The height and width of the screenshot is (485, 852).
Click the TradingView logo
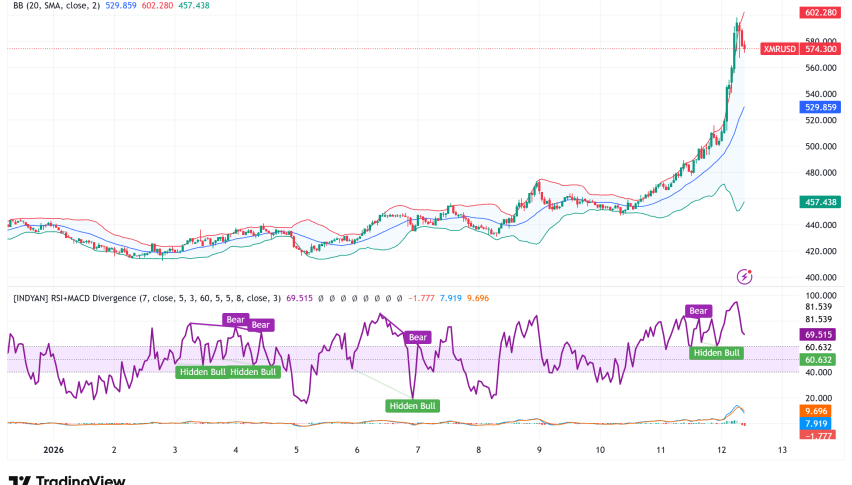[x=66, y=479]
